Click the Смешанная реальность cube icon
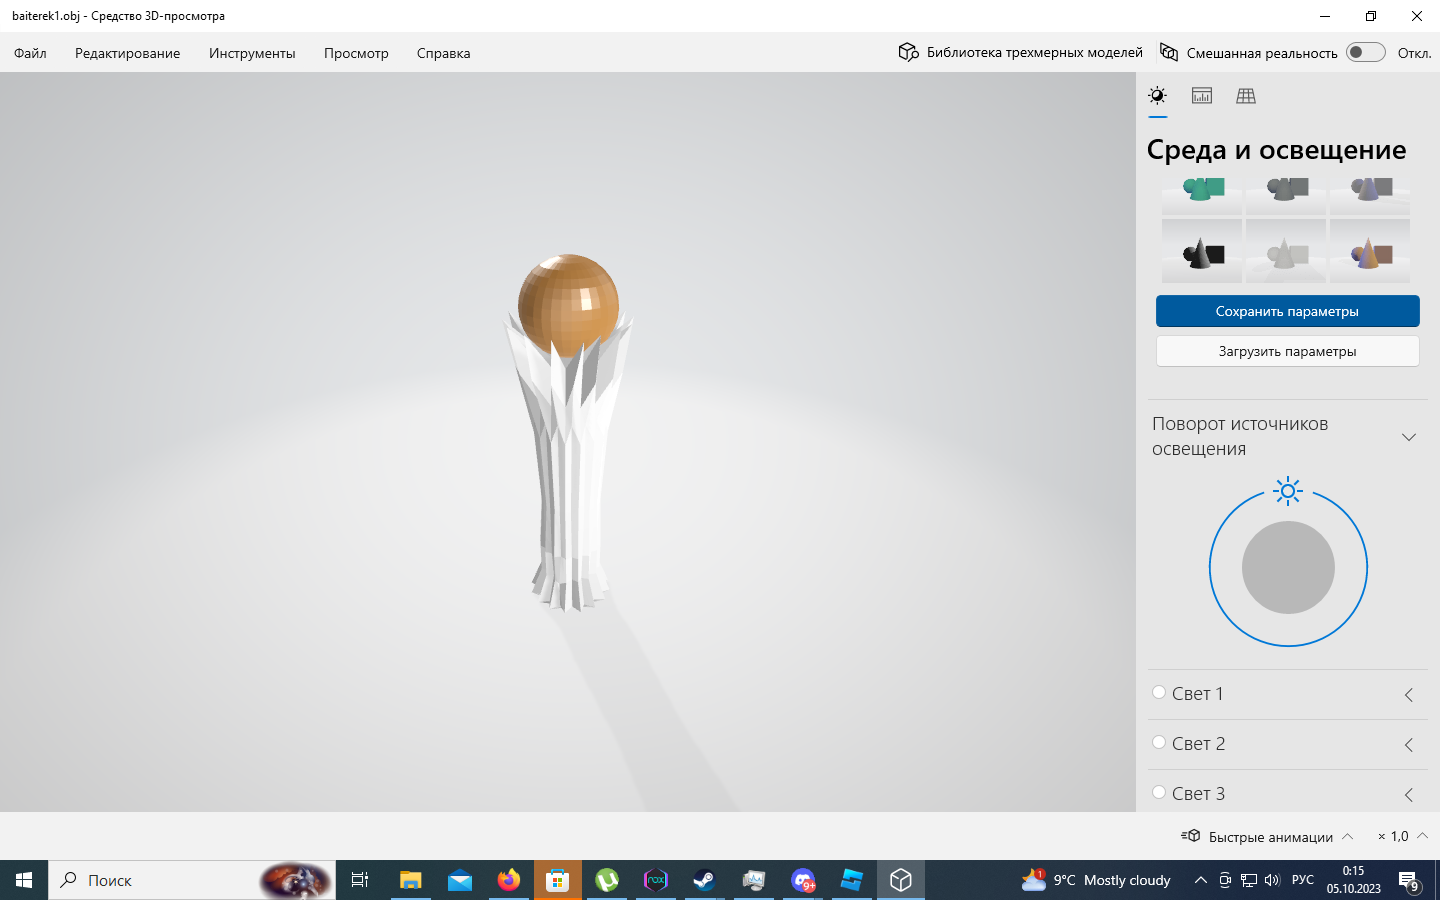This screenshot has height=900, width=1440. click(1168, 52)
